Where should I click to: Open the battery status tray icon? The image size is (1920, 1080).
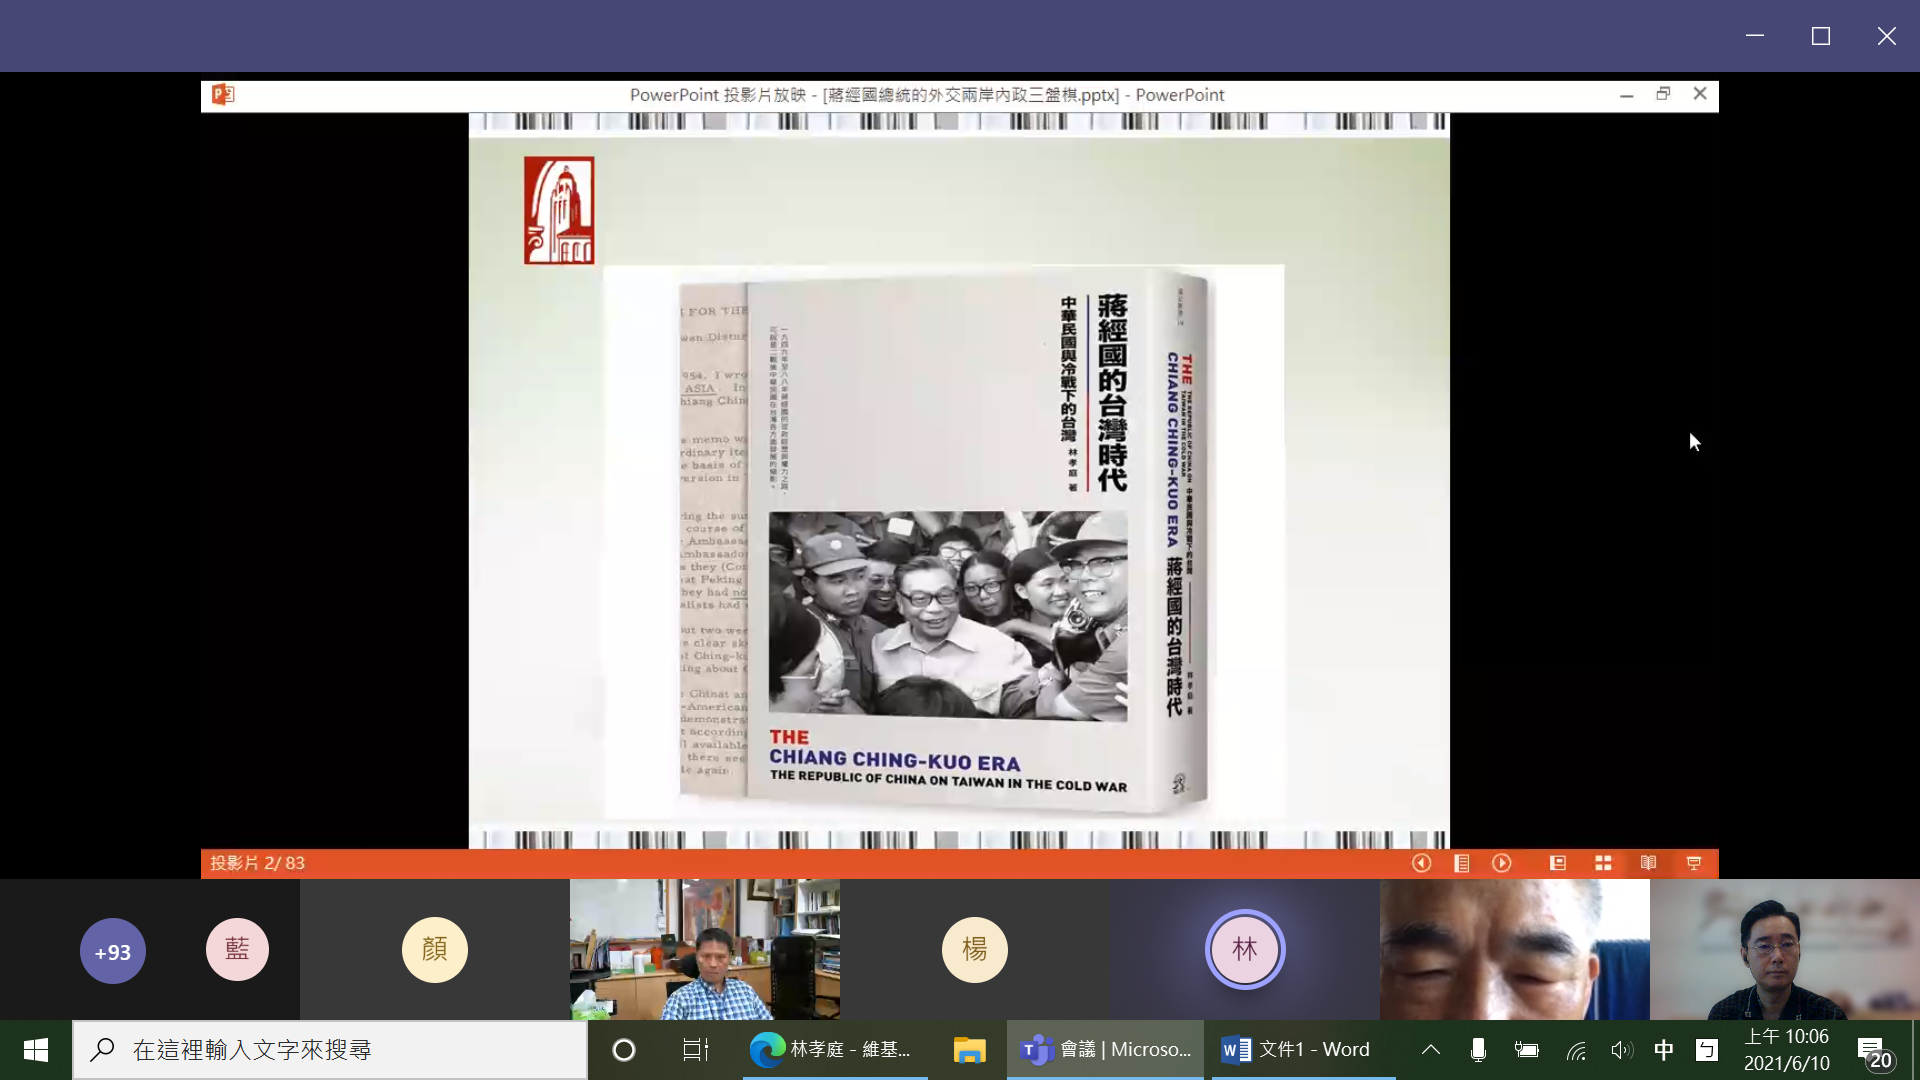click(1526, 1050)
